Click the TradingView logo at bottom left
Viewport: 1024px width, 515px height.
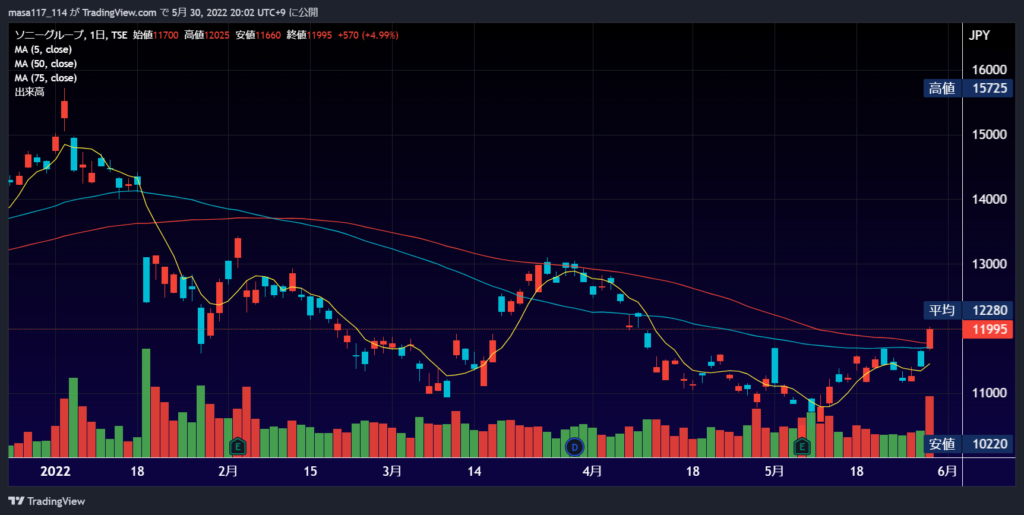point(46,501)
